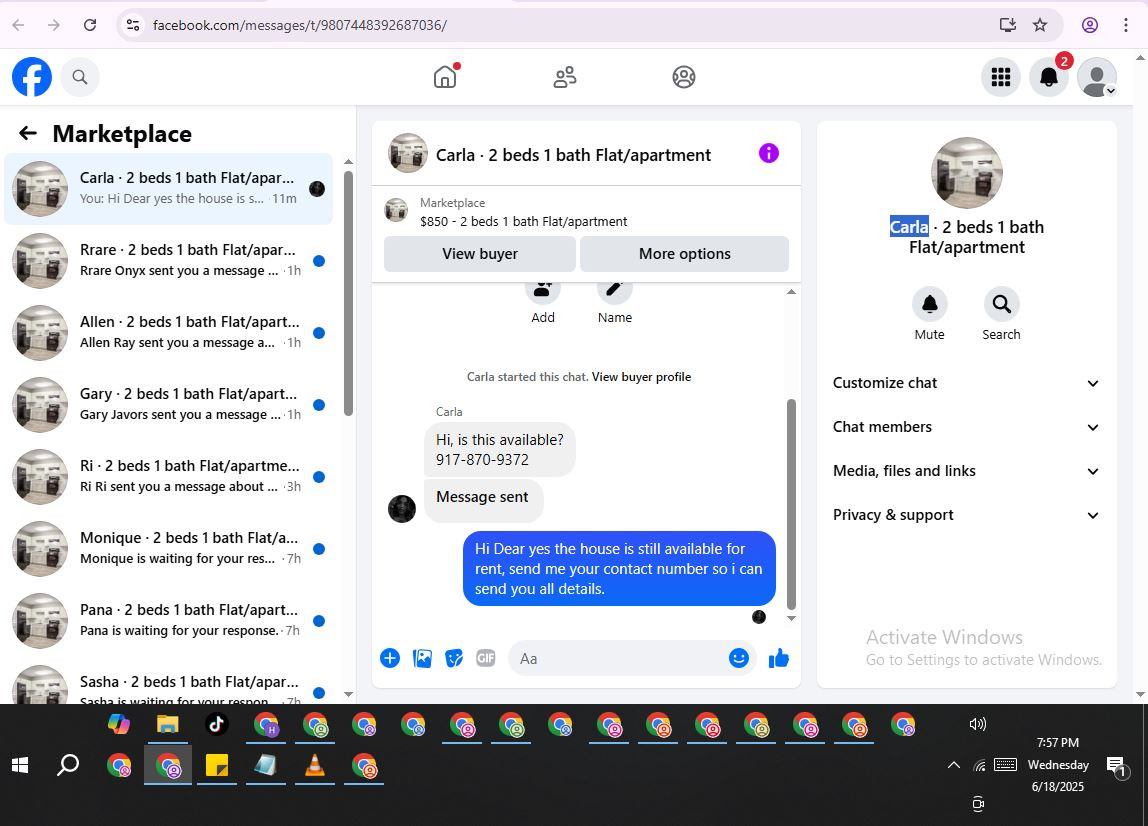Choose a GIF icon
Image resolution: width=1148 pixels, height=826 pixels.
pyautogui.click(x=486, y=658)
